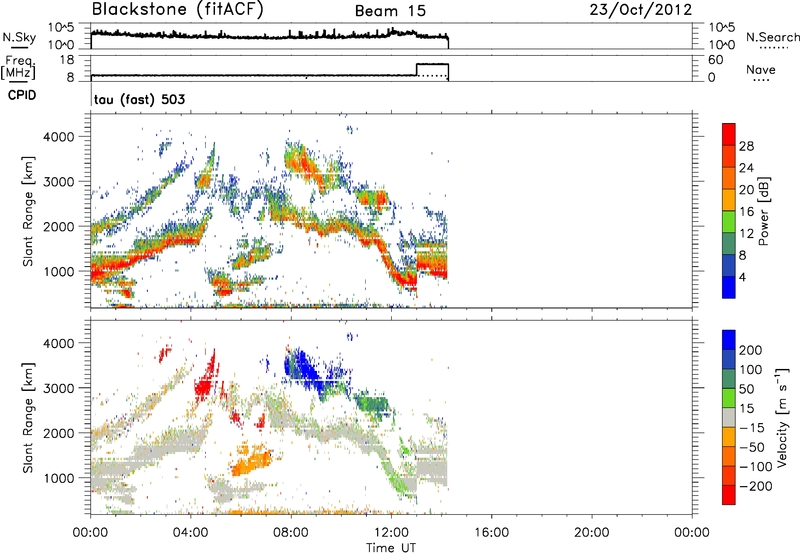The image size is (800, 554).
Task: Click the "-50" label on the Velocity color bar
Action: pos(751,447)
